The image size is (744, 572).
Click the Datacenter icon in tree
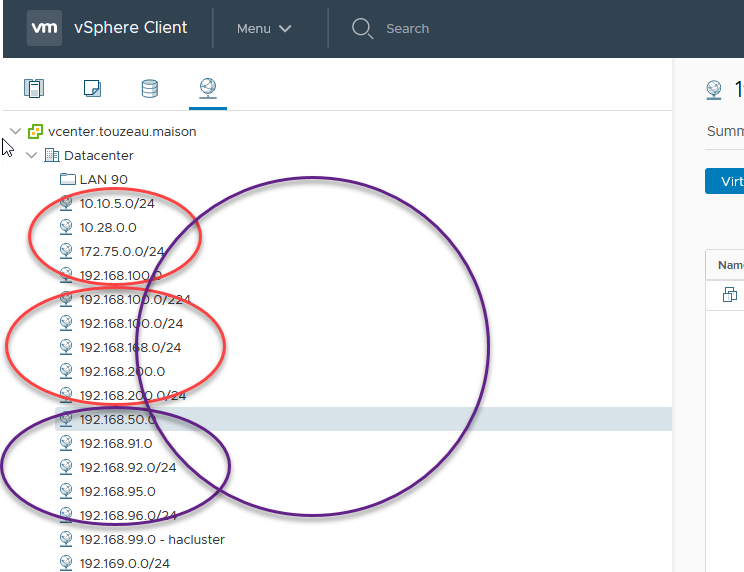tap(52, 155)
